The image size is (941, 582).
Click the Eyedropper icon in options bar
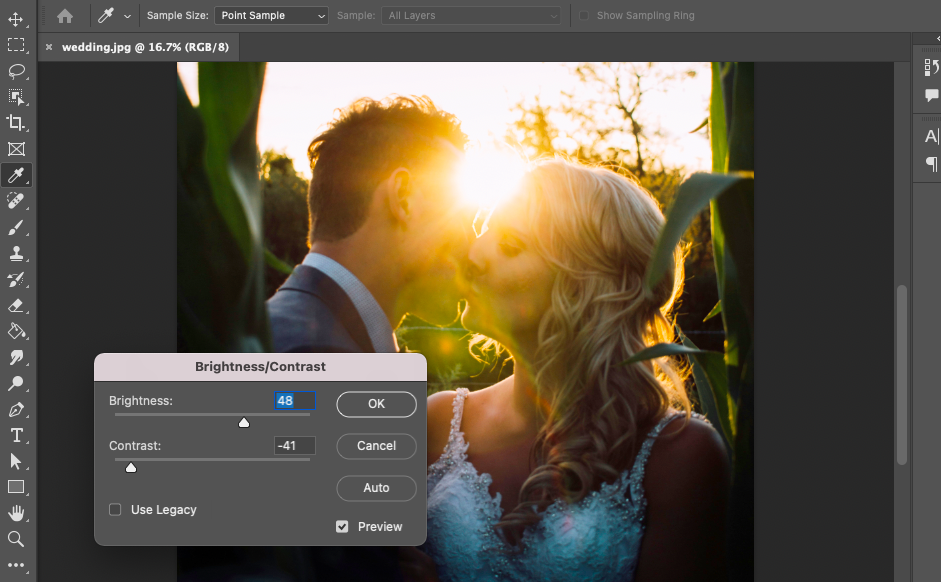tap(106, 16)
